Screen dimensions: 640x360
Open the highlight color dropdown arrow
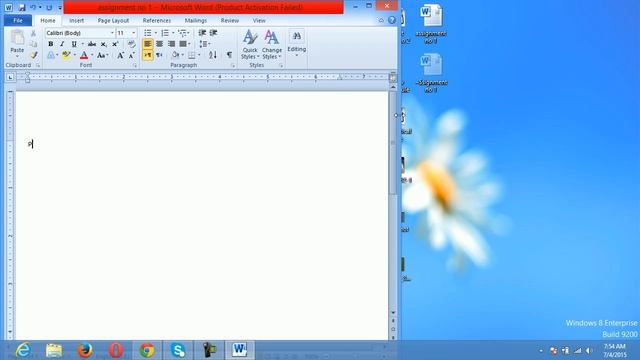[75, 55]
